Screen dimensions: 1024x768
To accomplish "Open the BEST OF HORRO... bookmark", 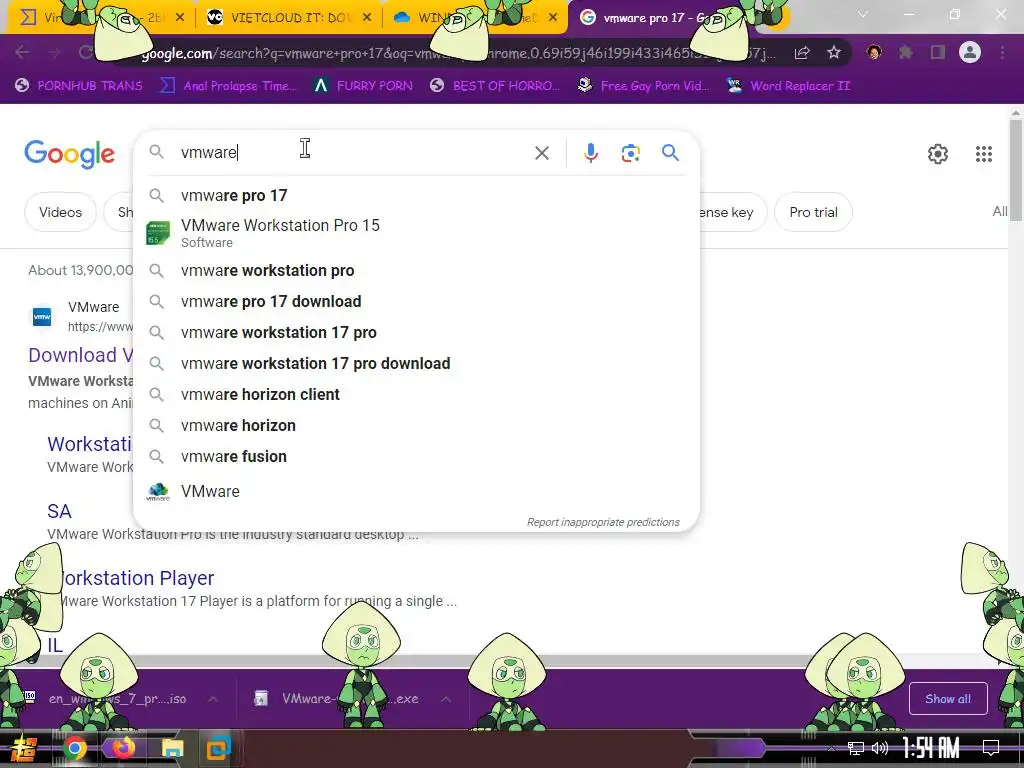I will (495, 86).
